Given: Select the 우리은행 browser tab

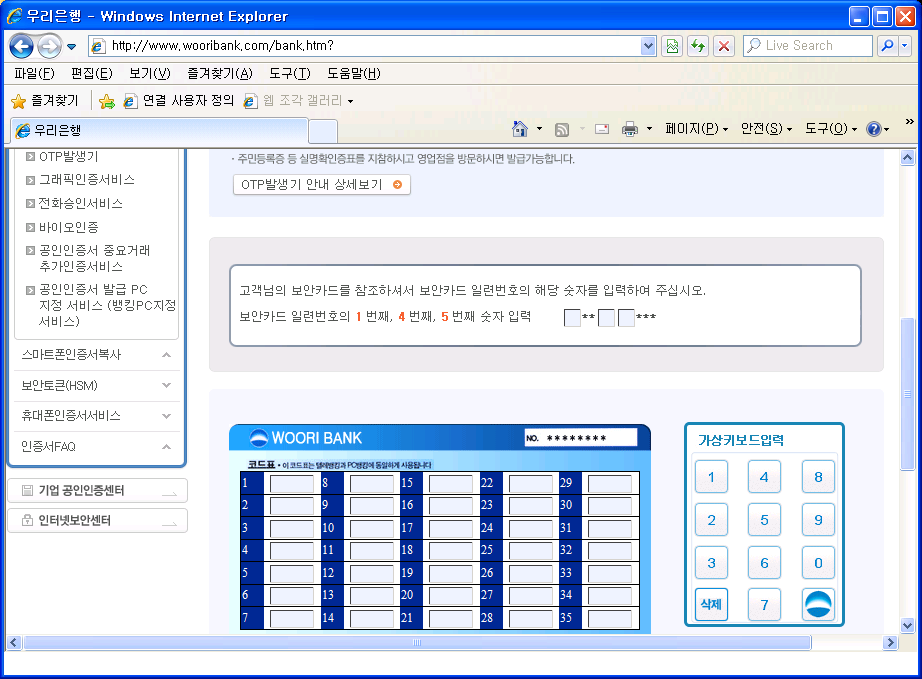Looking at the screenshot, I should (x=159, y=131).
